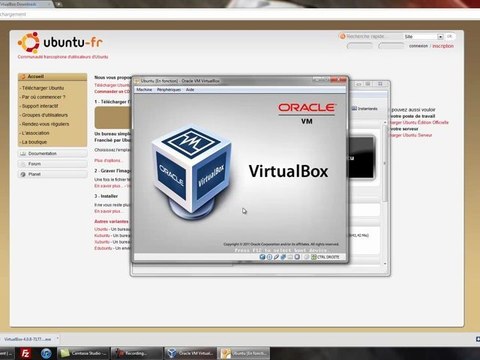
Task: Click the Instantanés button in the VirtualBox Manager behind
Action: [365, 108]
